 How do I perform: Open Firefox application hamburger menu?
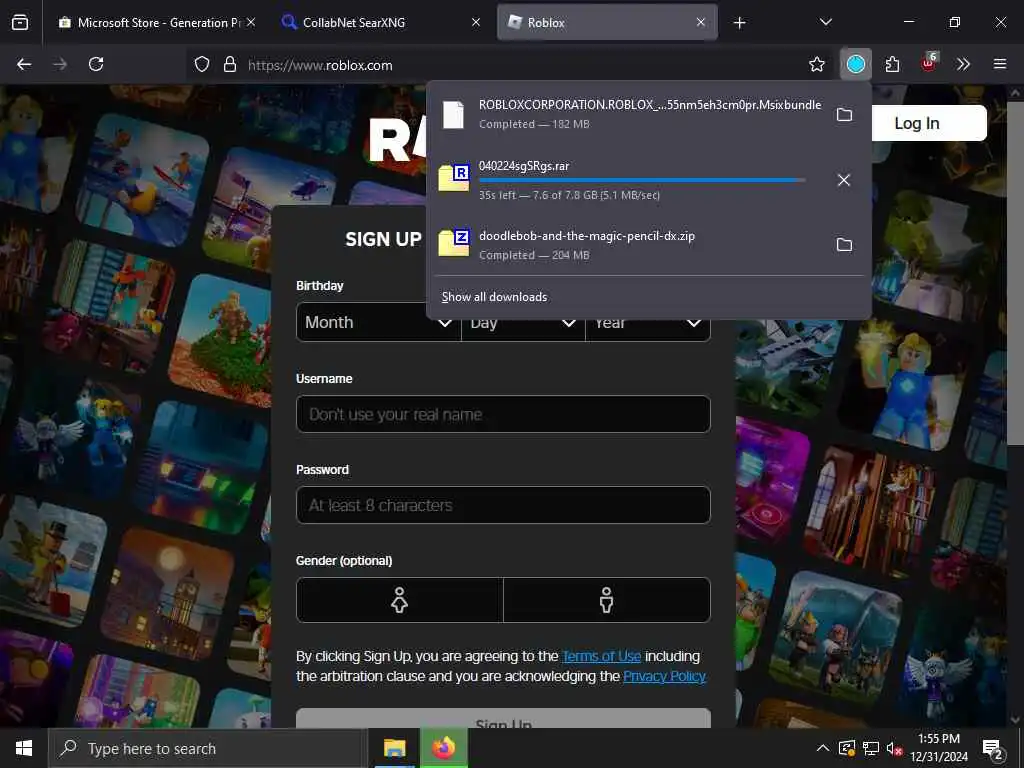pos(1000,64)
